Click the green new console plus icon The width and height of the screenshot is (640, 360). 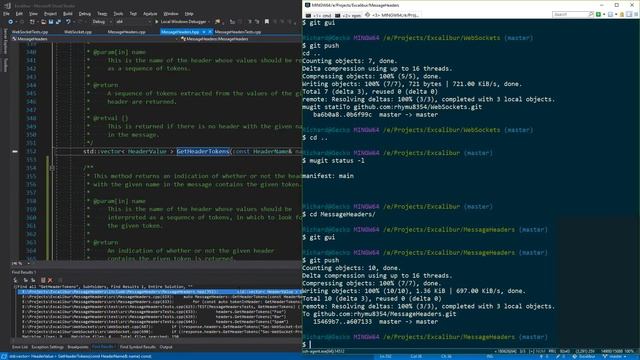pos(598,14)
